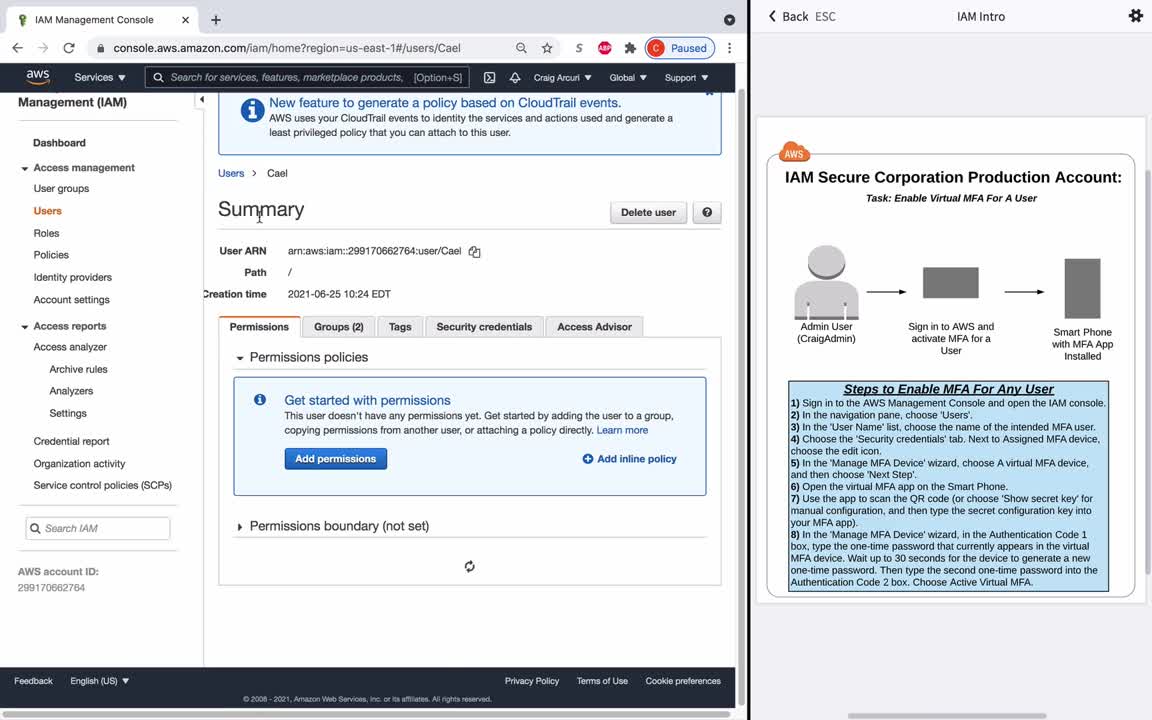The height and width of the screenshot is (720, 1152).
Task: Click the Learn more link
Action: click(x=622, y=430)
